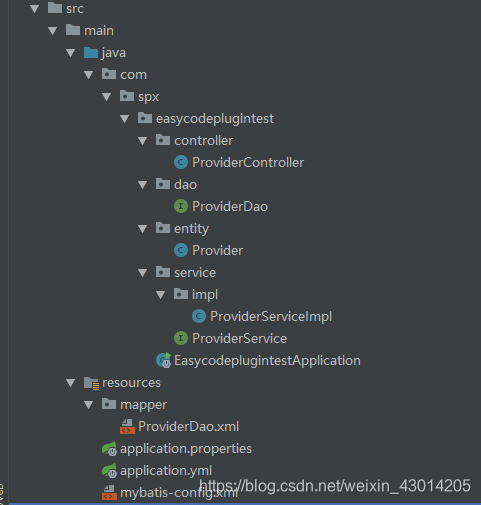This screenshot has width=481, height=505.
Task: Select the service package name
Action: [195, 273]
